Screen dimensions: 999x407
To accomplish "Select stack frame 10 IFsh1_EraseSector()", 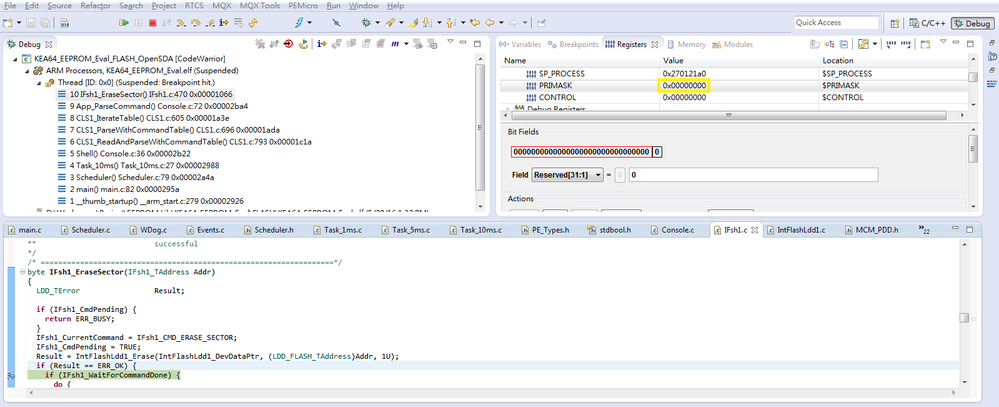I will click(146, 94).
